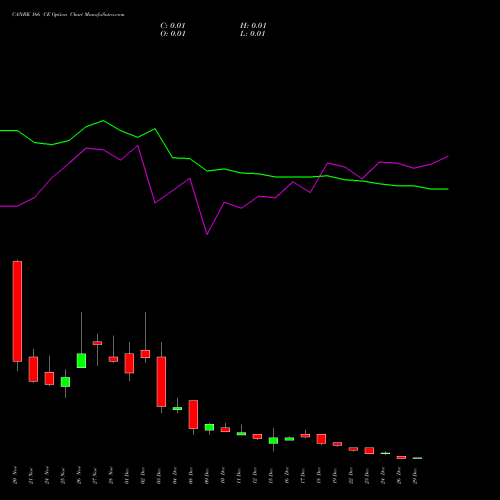Click the 09 Dec date label
The height and width of the screenshot is (500, 500).
point(207,475)
